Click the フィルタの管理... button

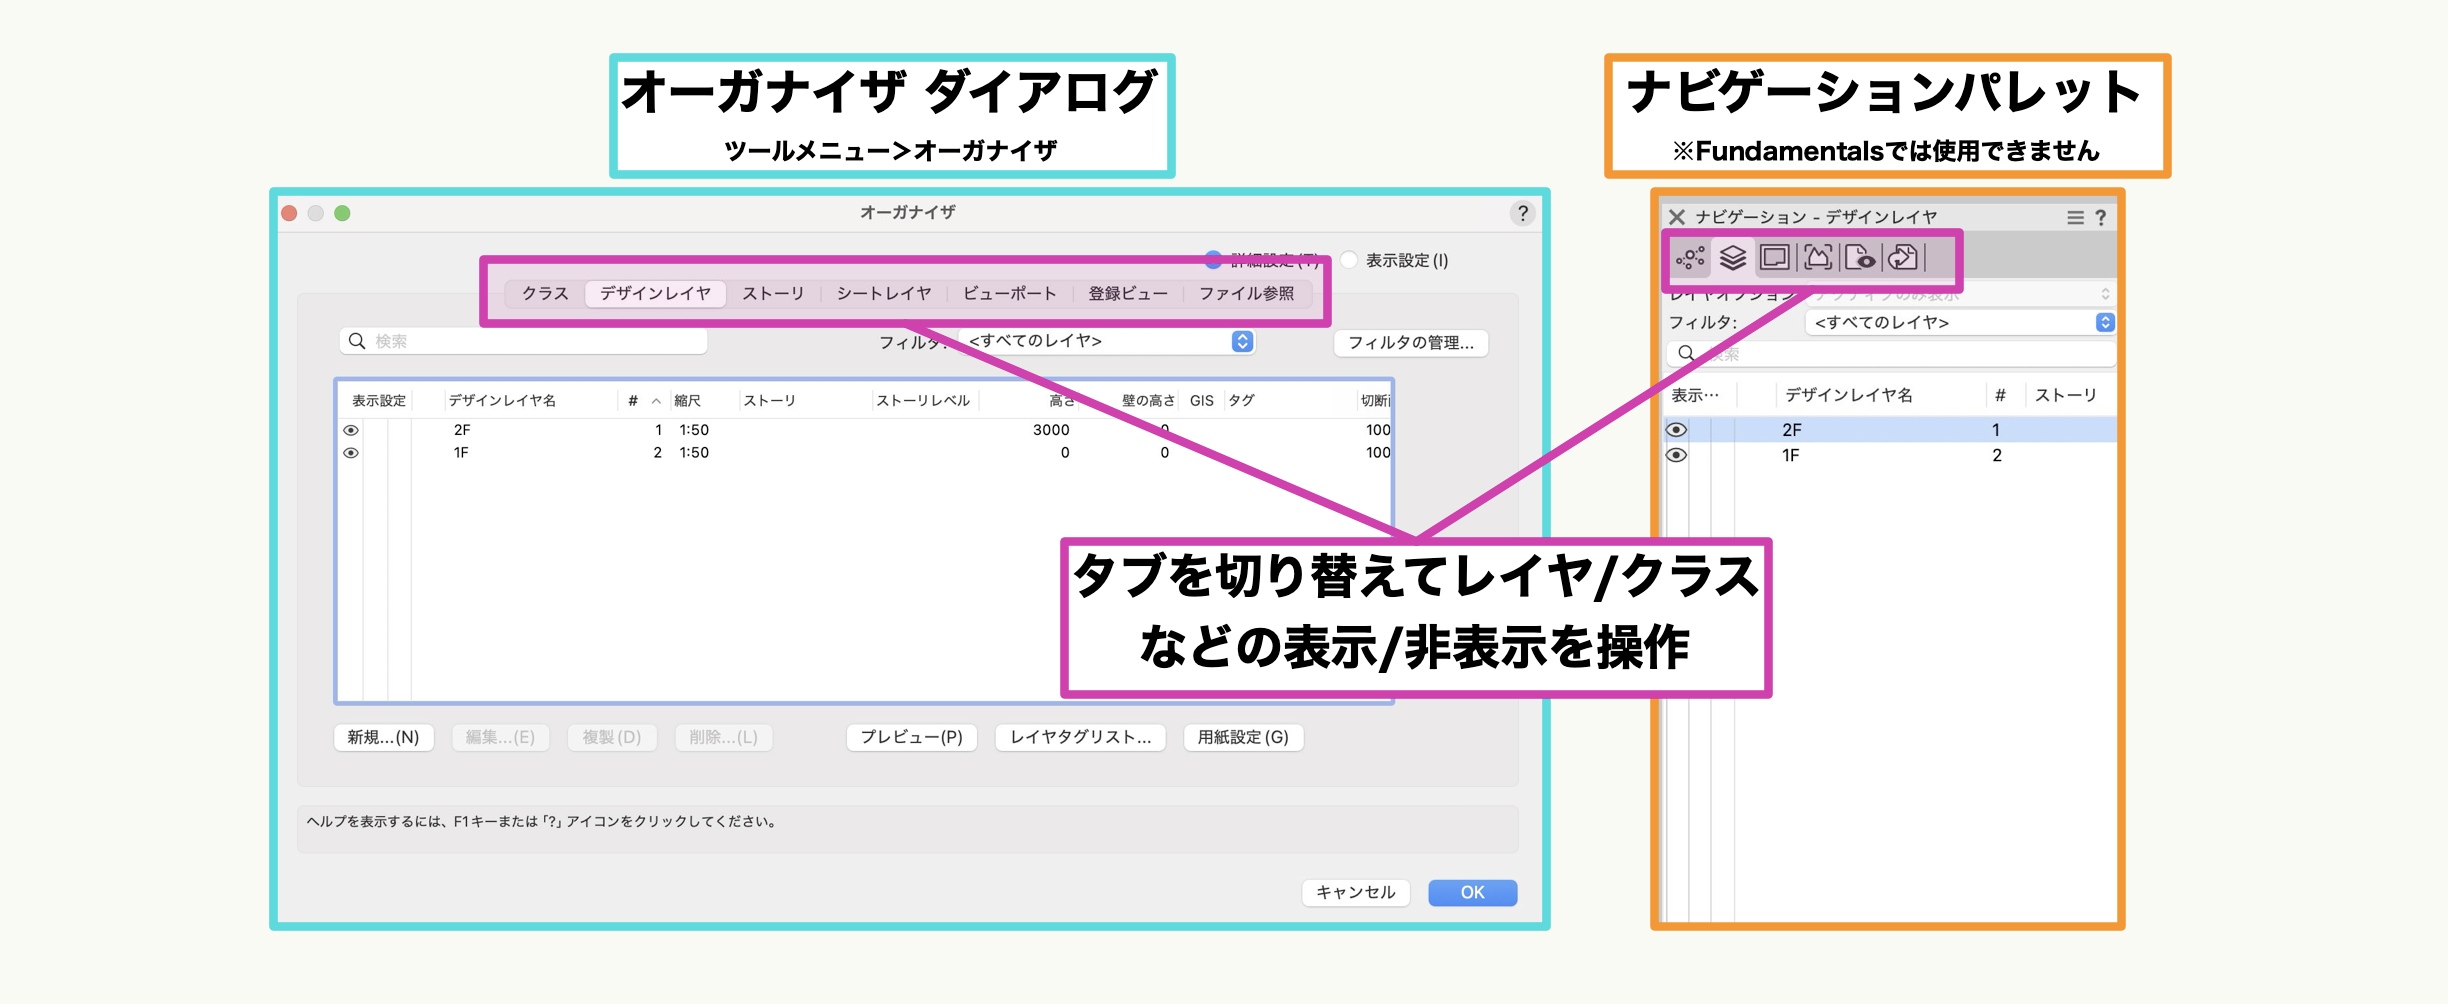1410,343
